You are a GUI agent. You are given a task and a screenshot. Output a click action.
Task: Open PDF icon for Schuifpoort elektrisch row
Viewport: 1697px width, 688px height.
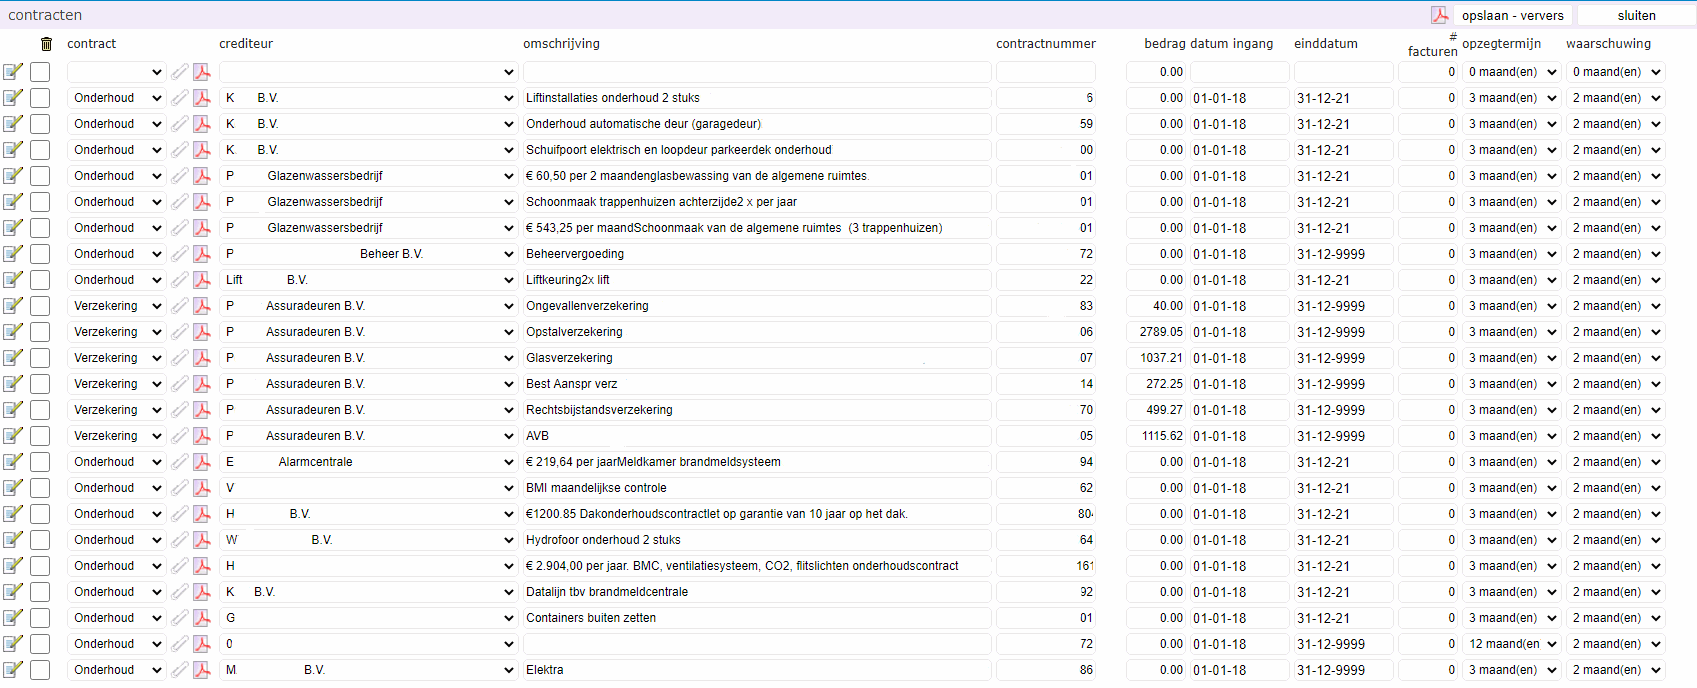pos(202,150)
